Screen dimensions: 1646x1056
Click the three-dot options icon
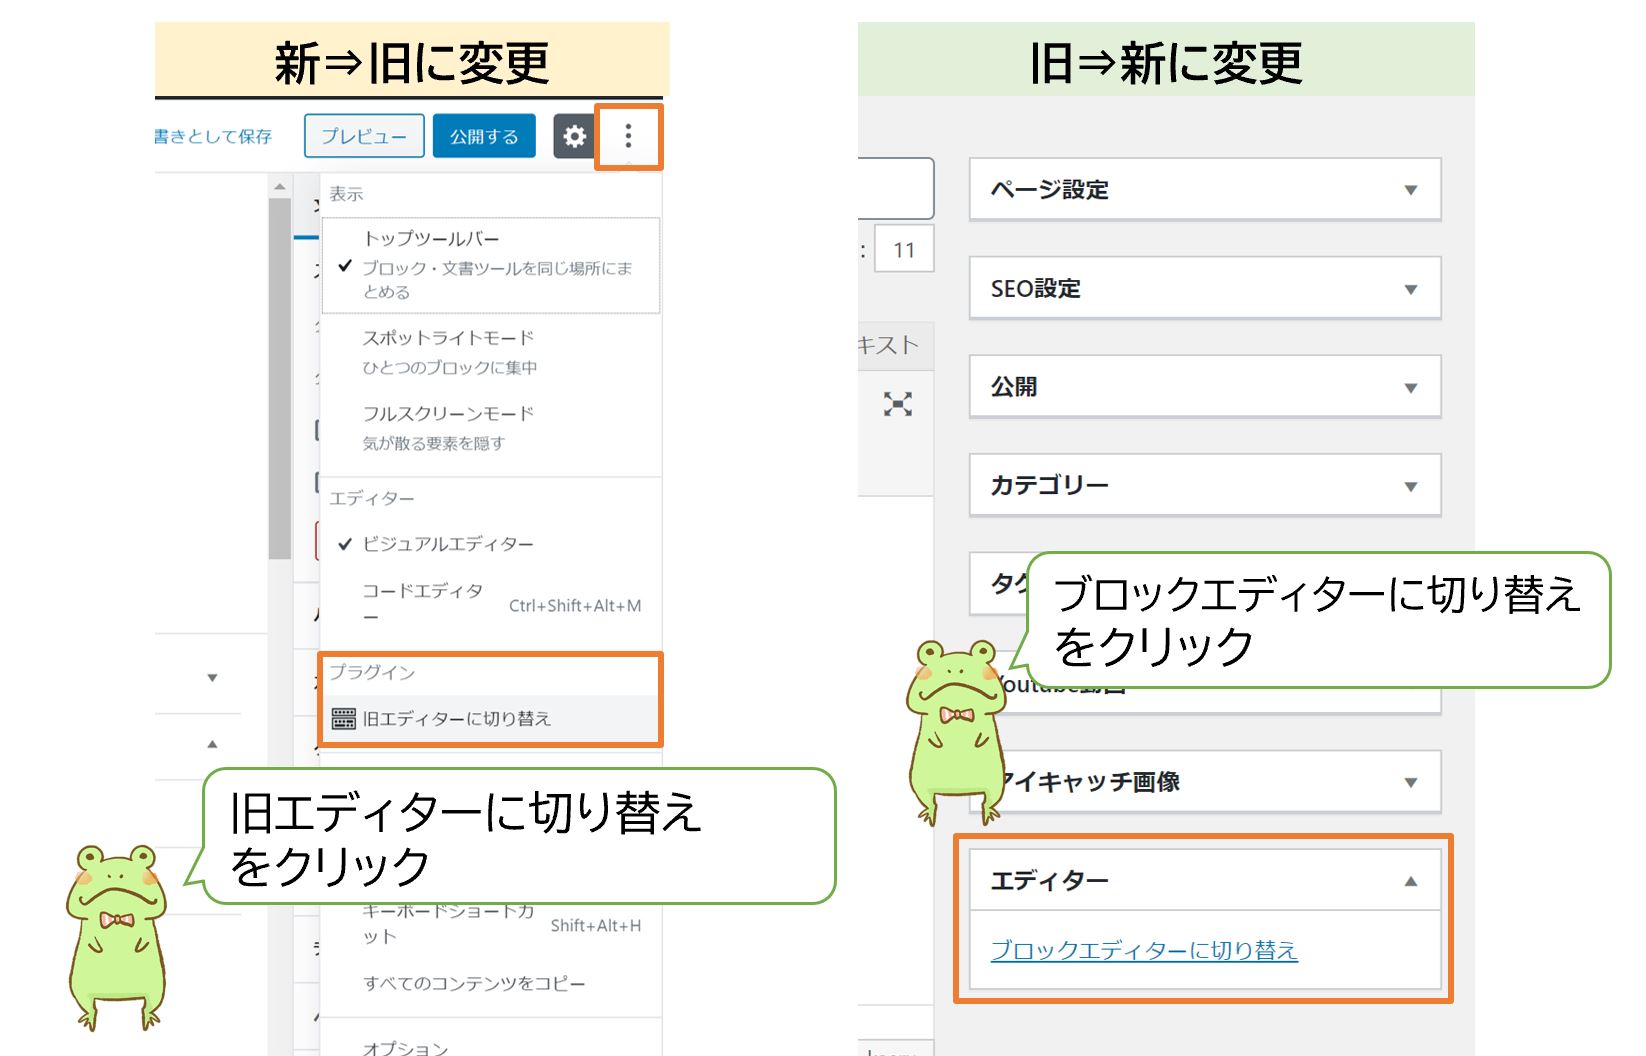pyautogui.click(x=628, y=137)
